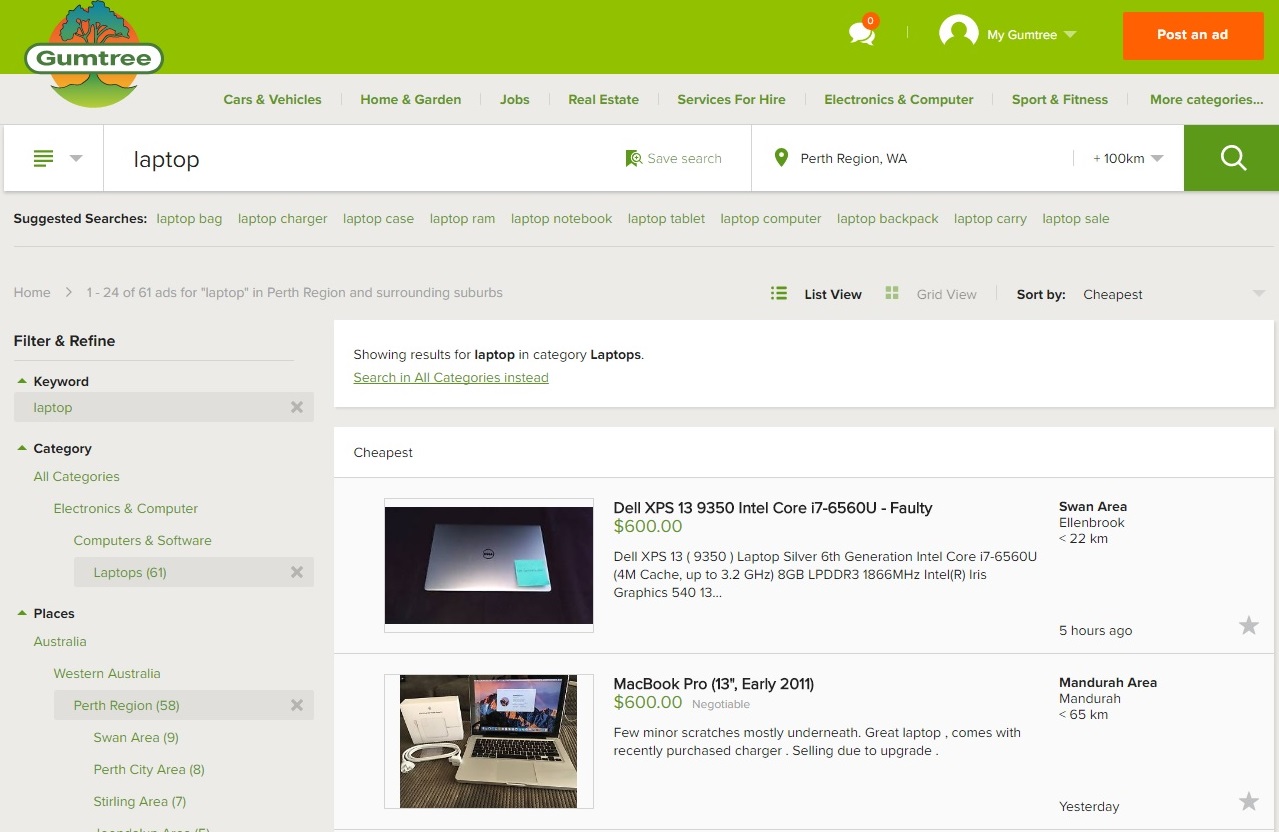Open Services For Hire category
This screenshot has width=1279, height=832.
point(731,99)
